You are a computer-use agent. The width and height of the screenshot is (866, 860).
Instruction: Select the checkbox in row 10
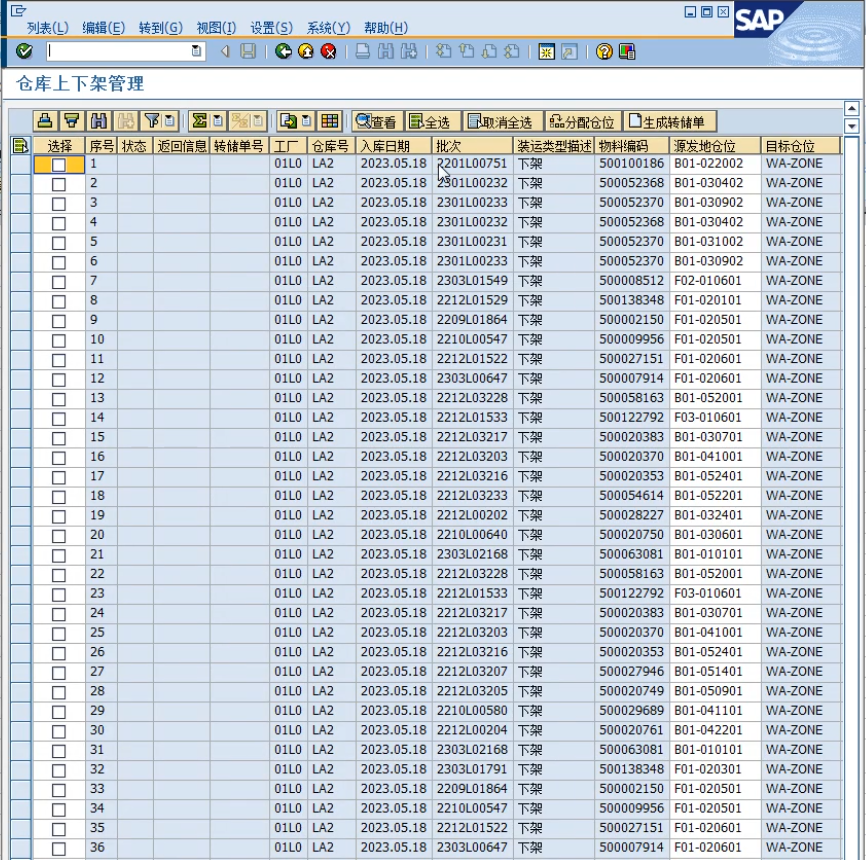tap(59, 340)
